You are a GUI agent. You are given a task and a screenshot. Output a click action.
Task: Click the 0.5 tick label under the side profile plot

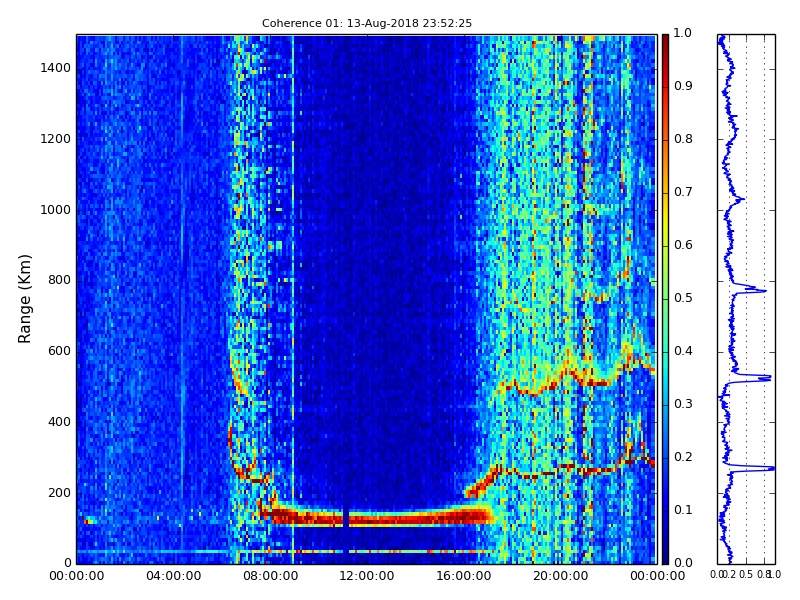(746, 574)
